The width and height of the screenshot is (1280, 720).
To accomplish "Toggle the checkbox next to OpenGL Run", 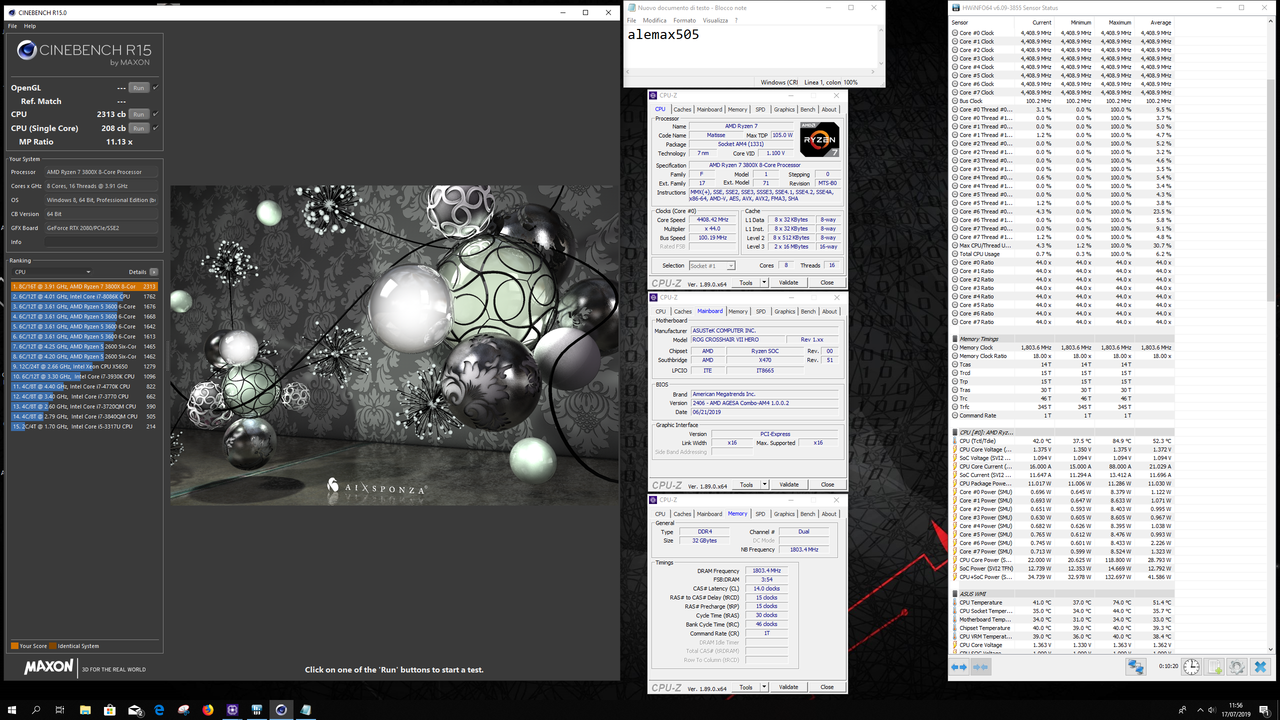I will [x=155, y=88].
